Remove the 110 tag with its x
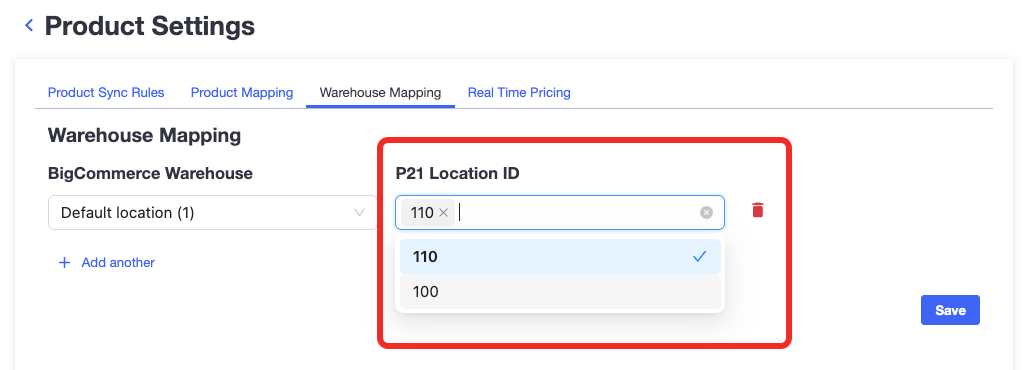Viewport: 1032px width, 370px height. (x=443, y=213)
